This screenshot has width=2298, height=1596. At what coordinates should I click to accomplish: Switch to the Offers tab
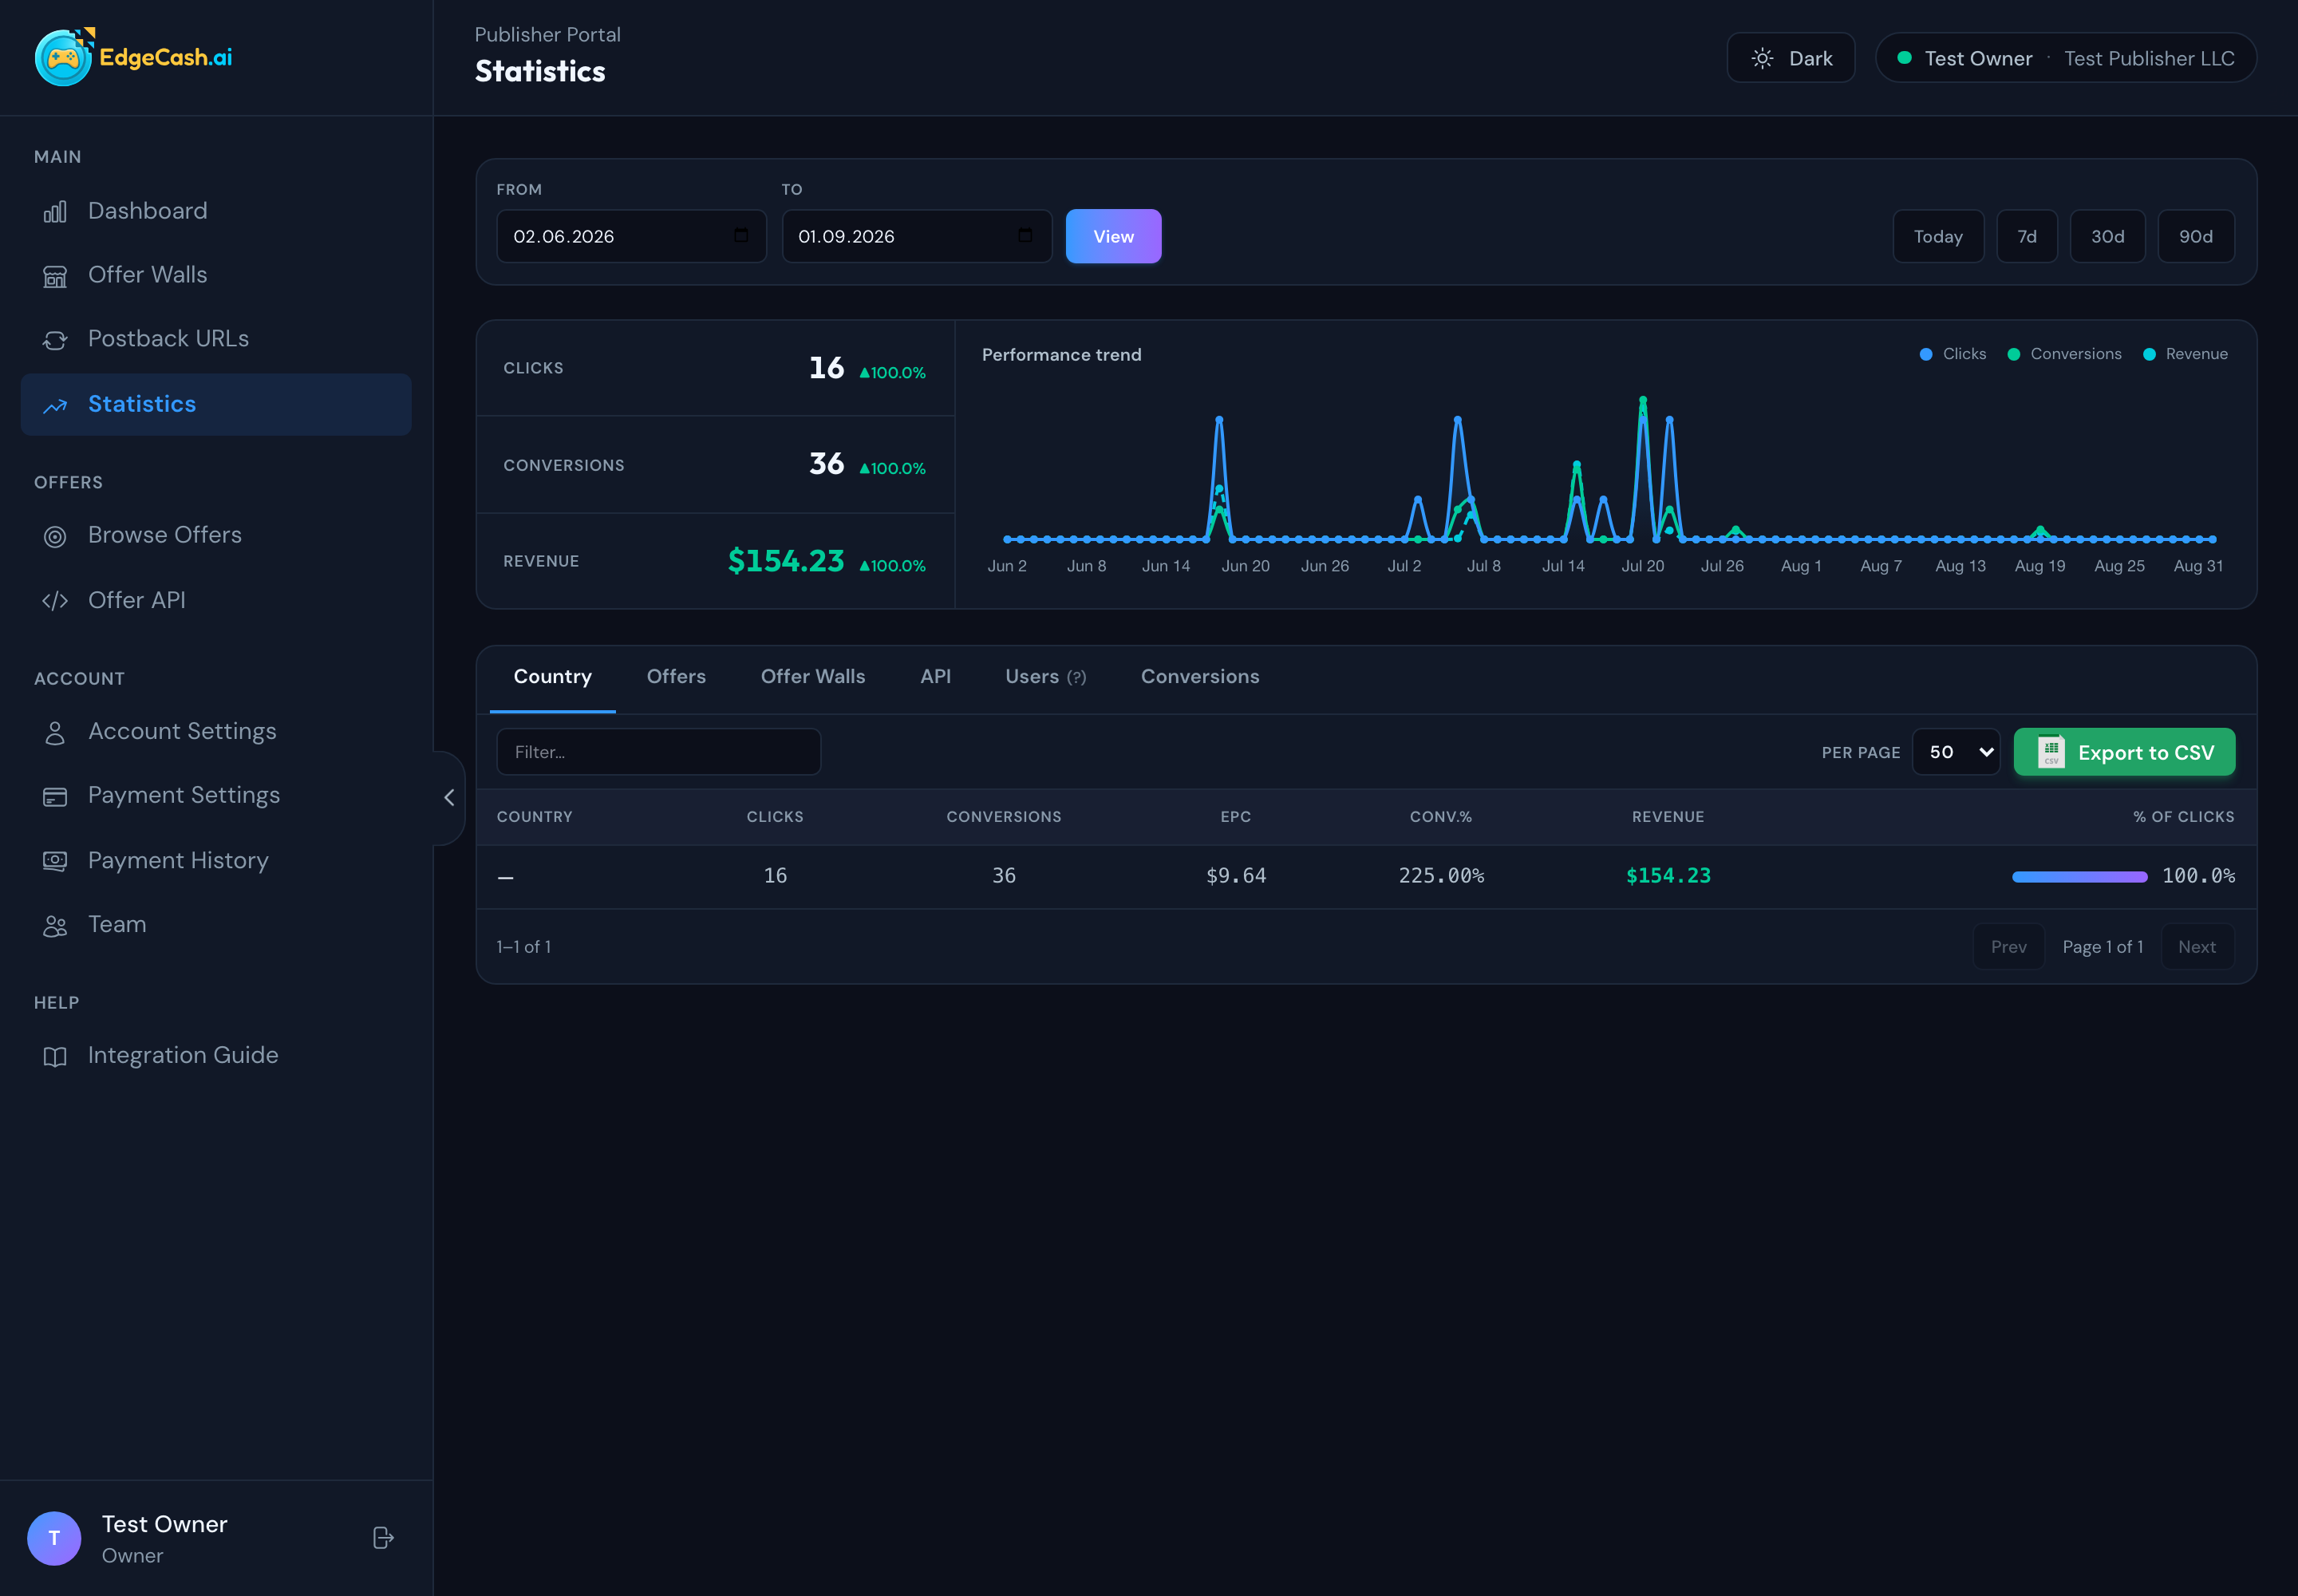click(676, 677)
